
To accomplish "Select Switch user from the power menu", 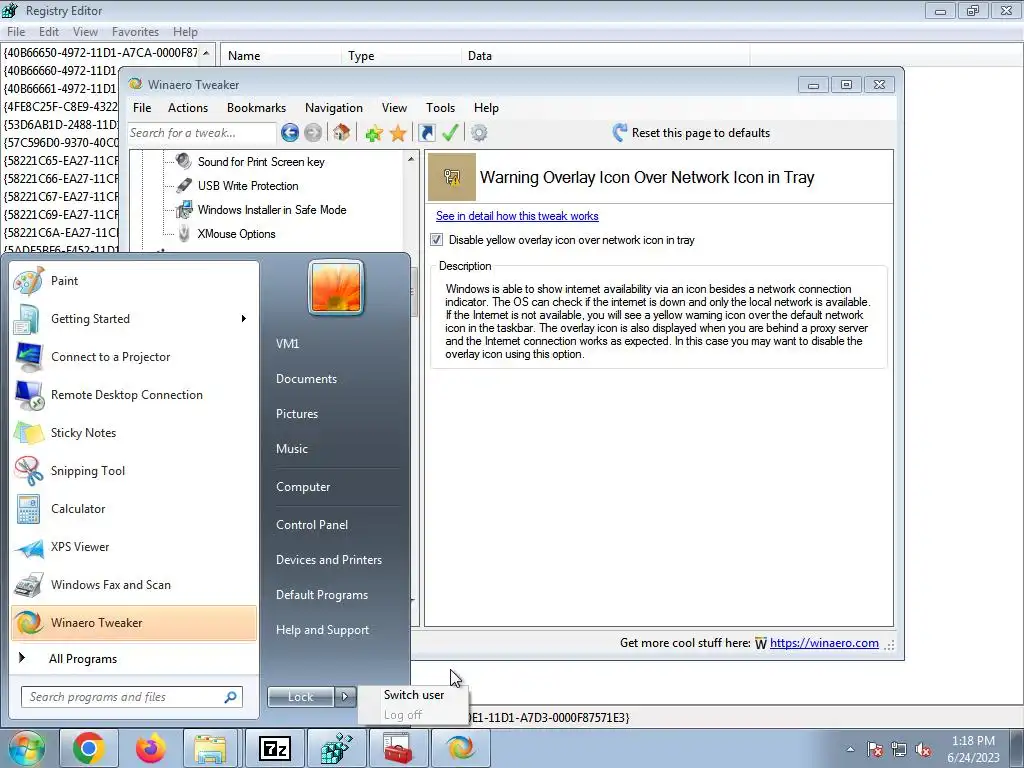I will pos(413,695).
